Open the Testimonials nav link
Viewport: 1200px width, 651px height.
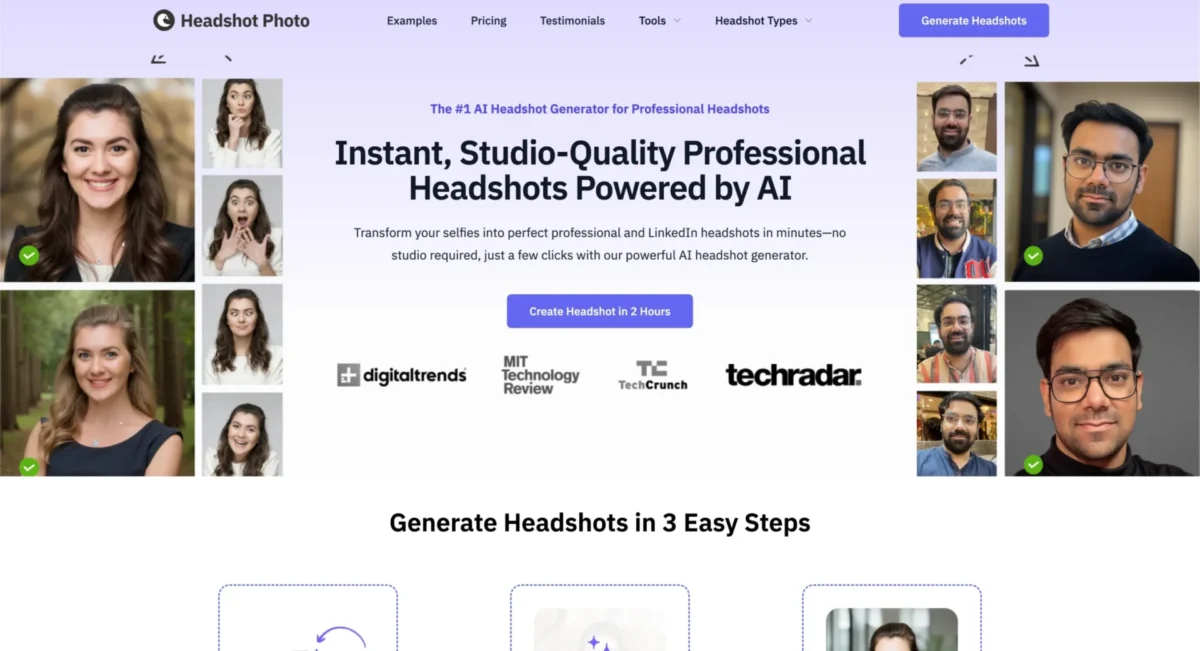pyautogui.click(x=572, y=21)
